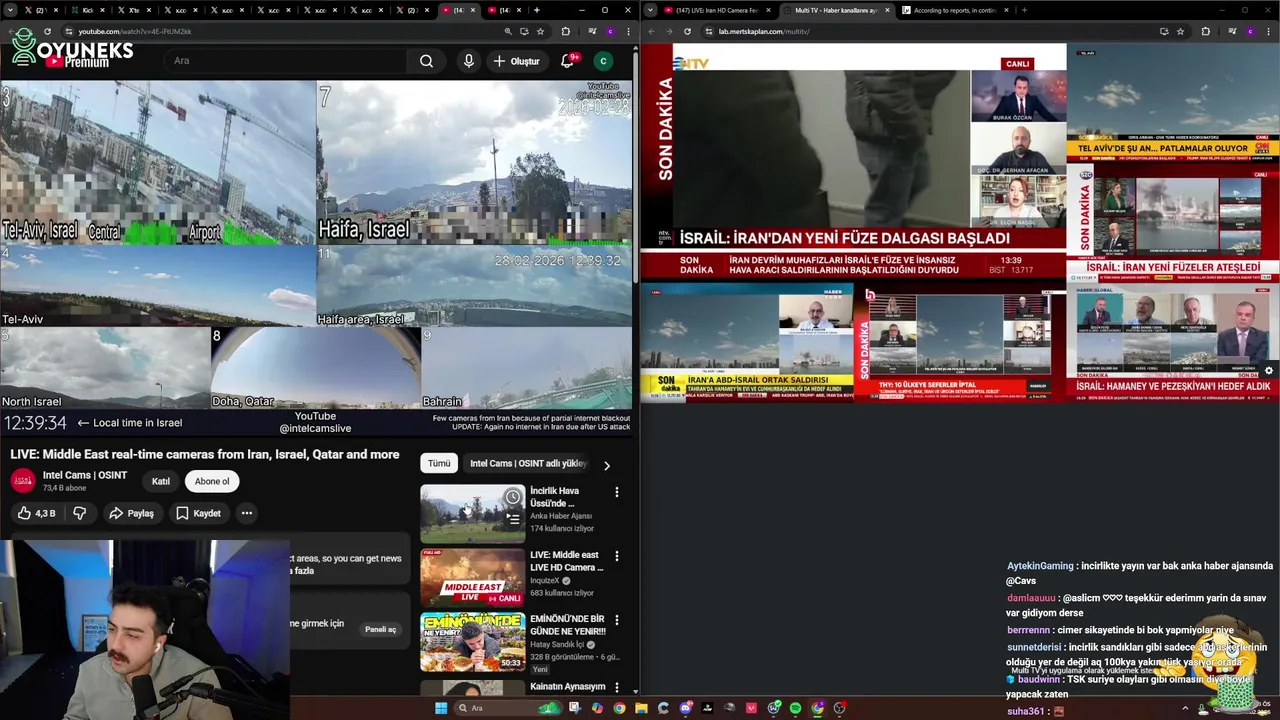1280x720 pixels.
Task: Click the Intel Cams channel avatar
Action: click(22, 481)
